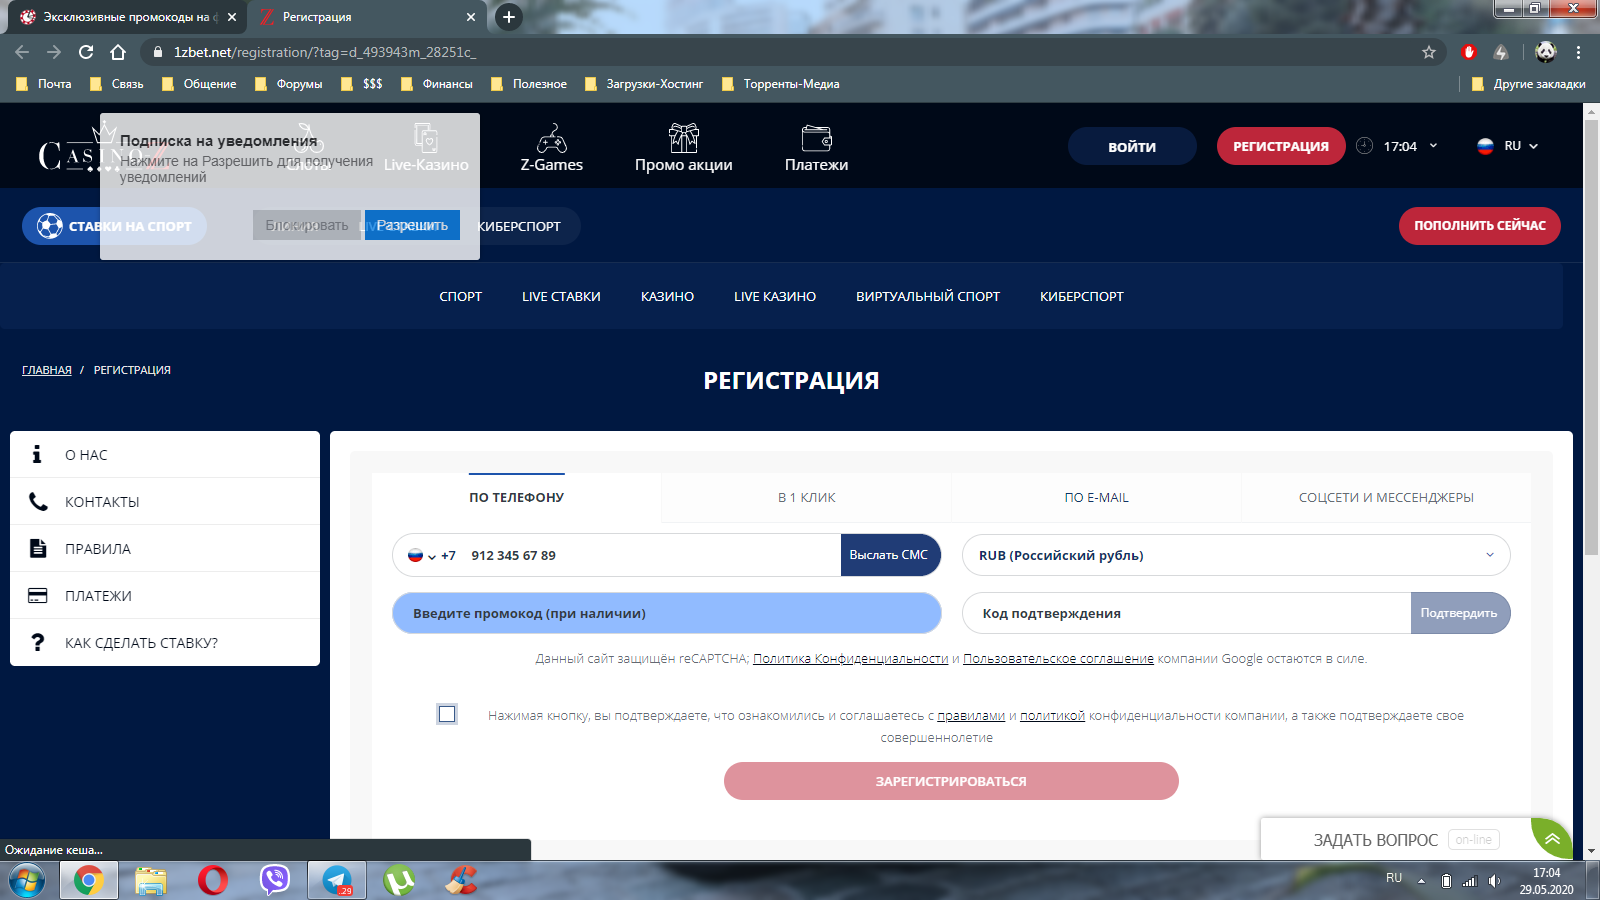The height and width of the screenshot is (900, 1600).
Task: Click the red extension icon in the toolbar
Action: (1469, 52)
